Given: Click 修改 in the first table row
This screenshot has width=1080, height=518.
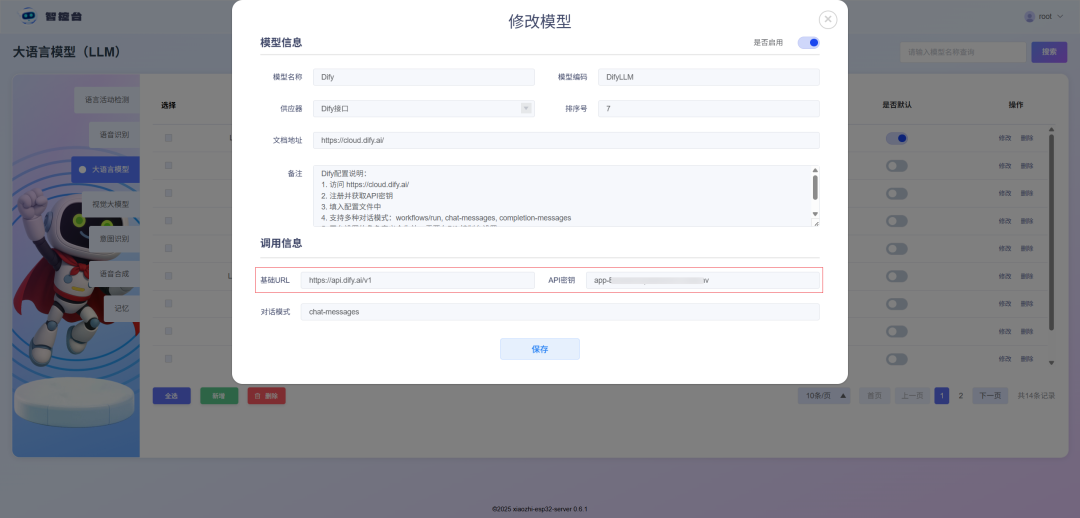Looking at the screenshot, I should [x=1006, y=138].
